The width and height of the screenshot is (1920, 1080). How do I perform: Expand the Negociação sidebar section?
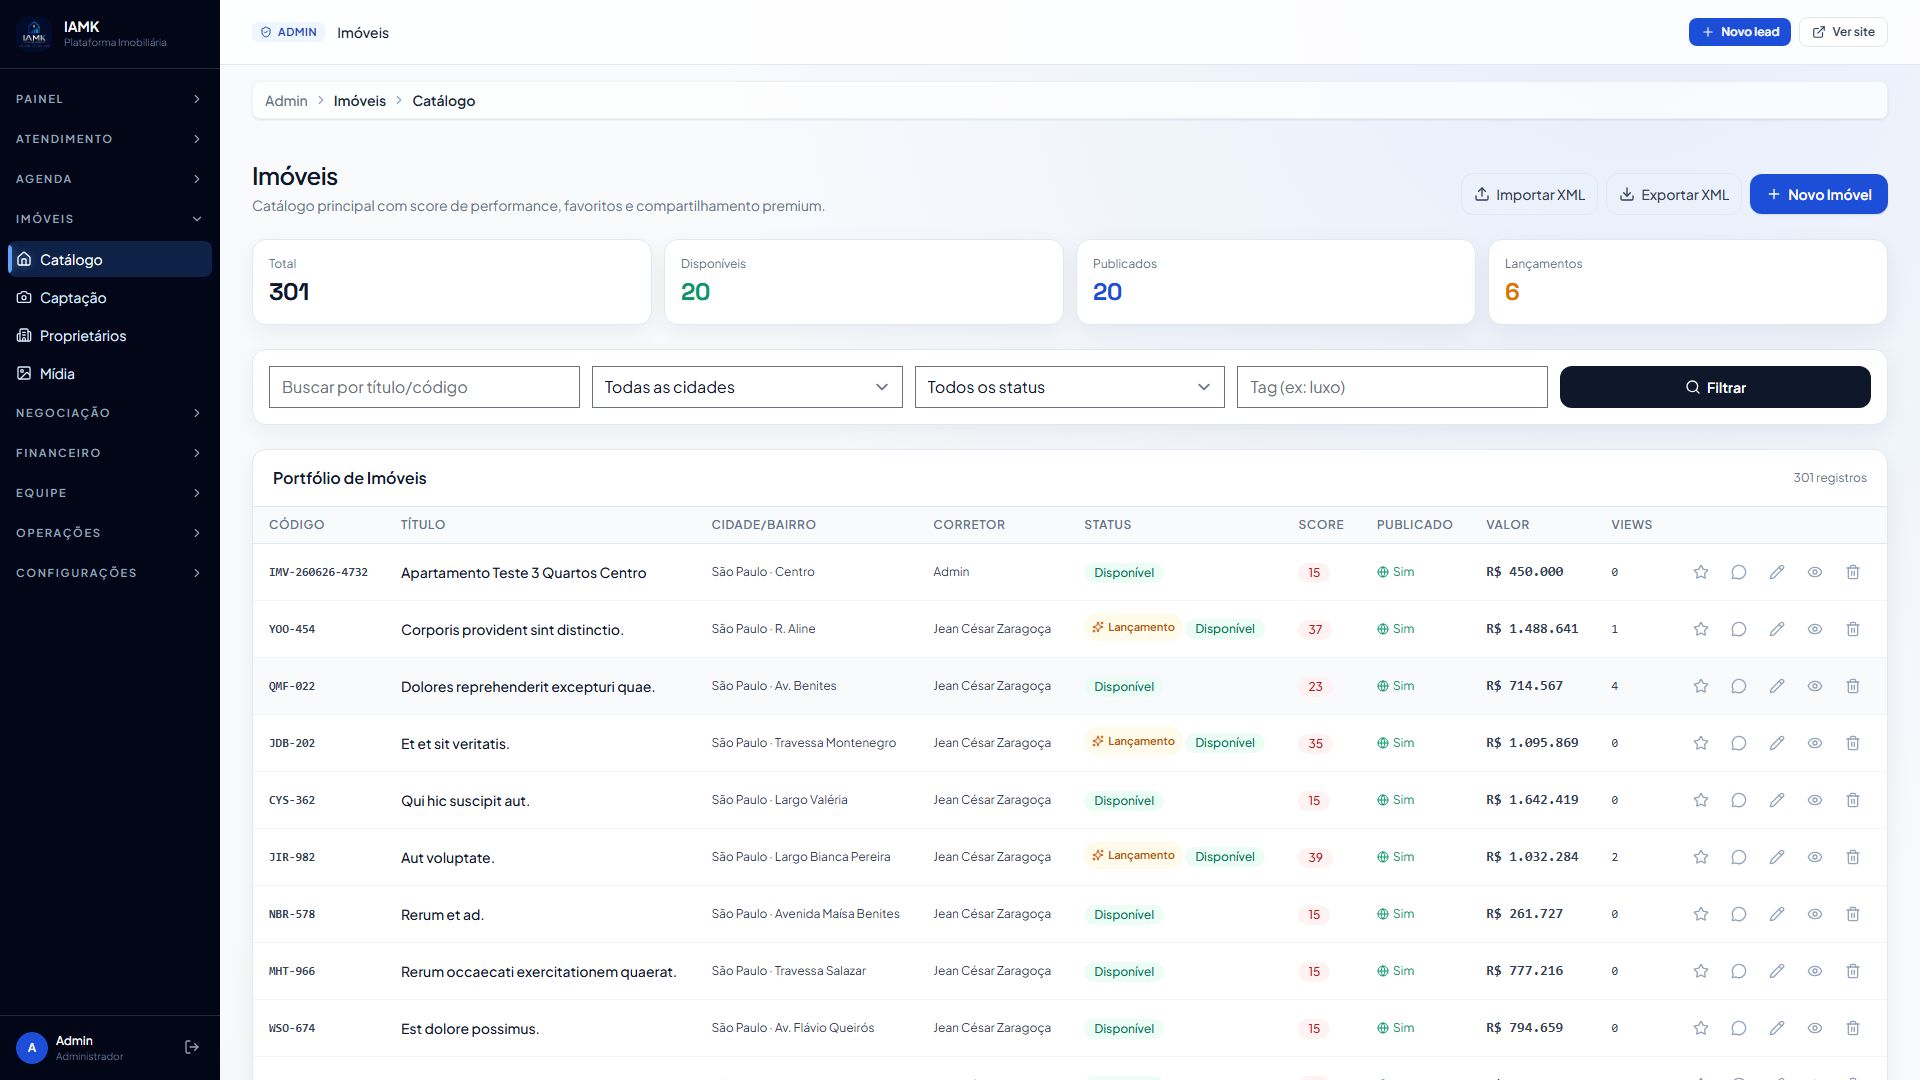[x=108, y=413]
